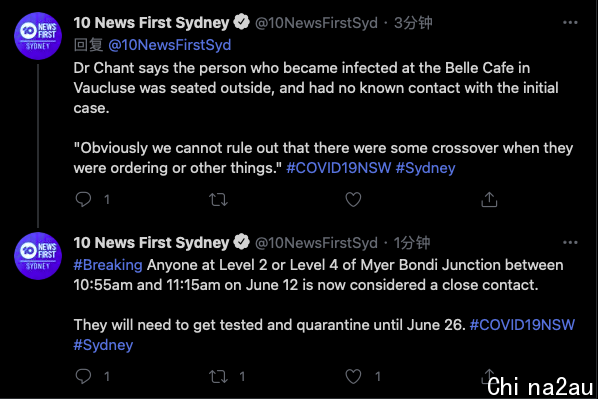Open 10 News First Sydney name on first tweet
This screenshot has width=598, height=399.
[x=151, y=23]
